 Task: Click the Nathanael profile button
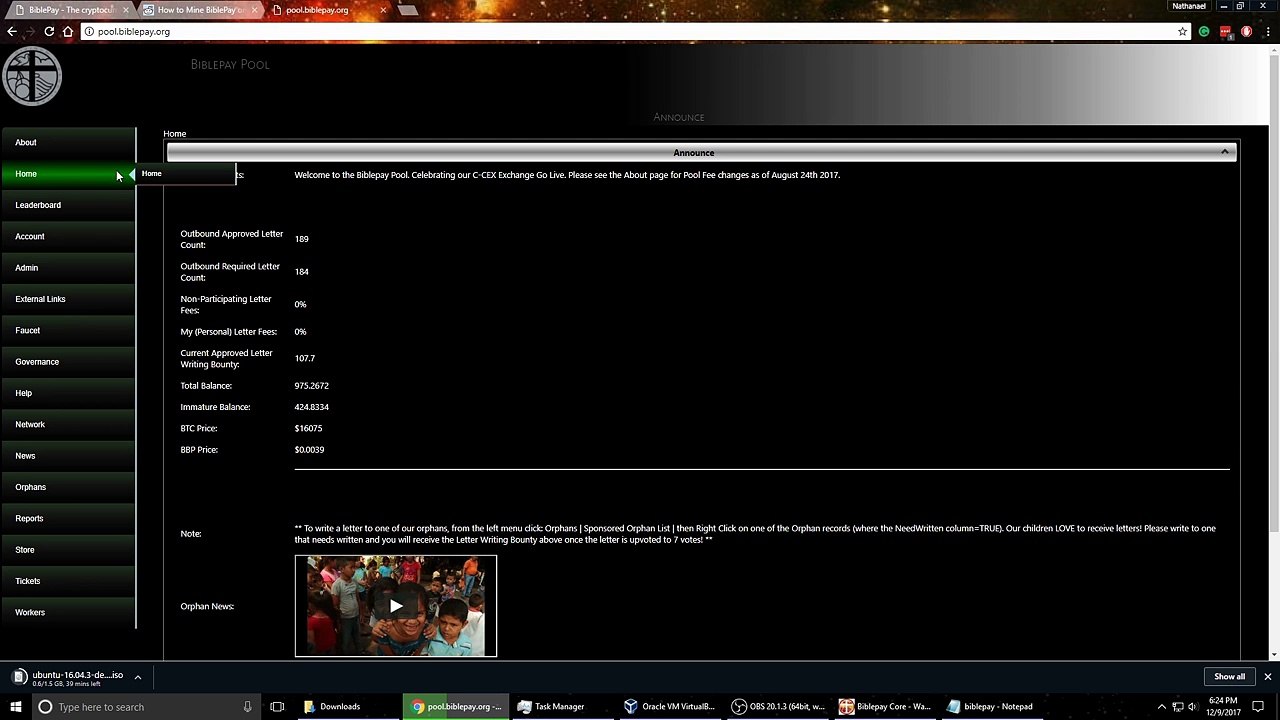1189,6
